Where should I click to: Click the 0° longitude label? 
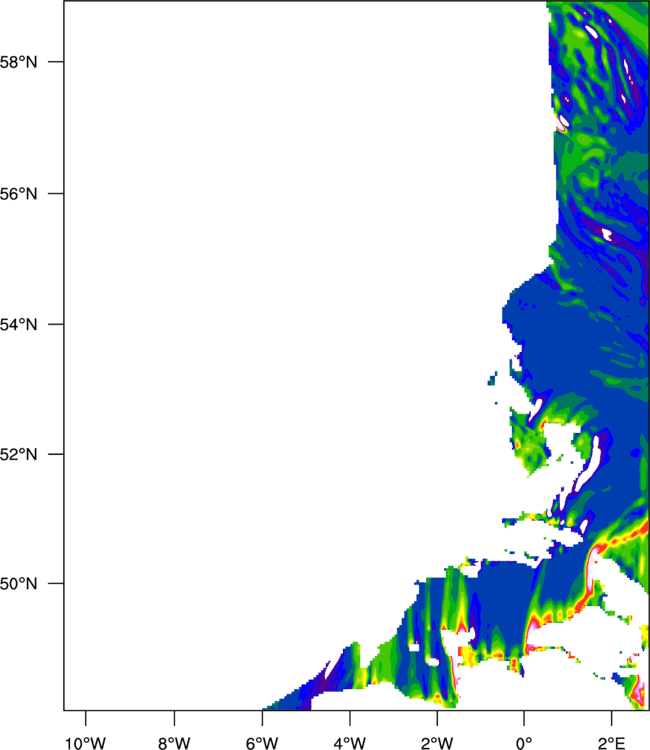pyautogui.click(x=524, y=743)
